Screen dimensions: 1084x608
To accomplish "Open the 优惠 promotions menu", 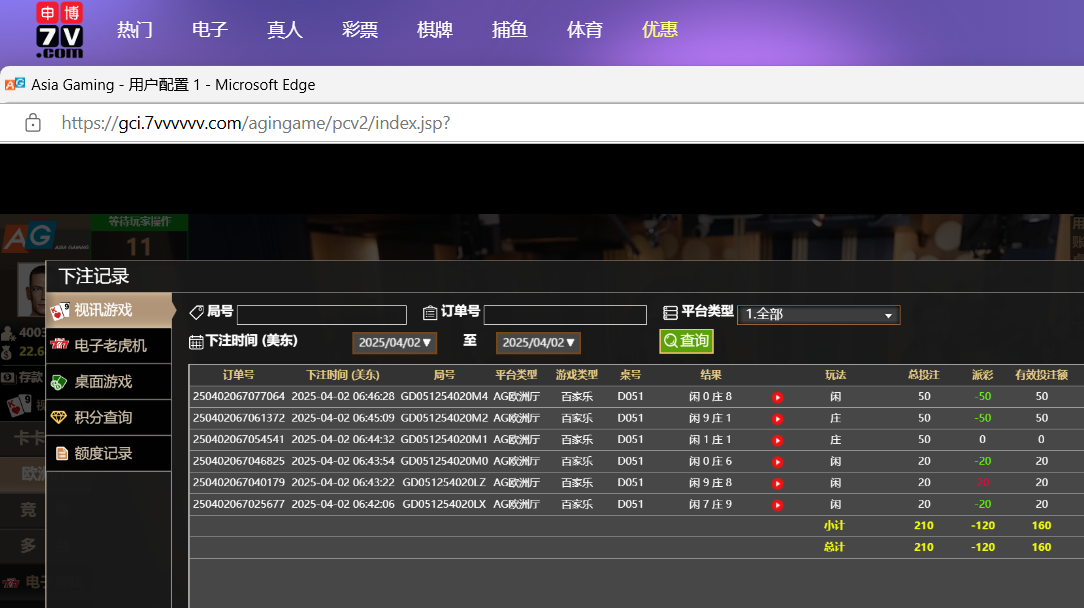I will [x=660, y=30].
